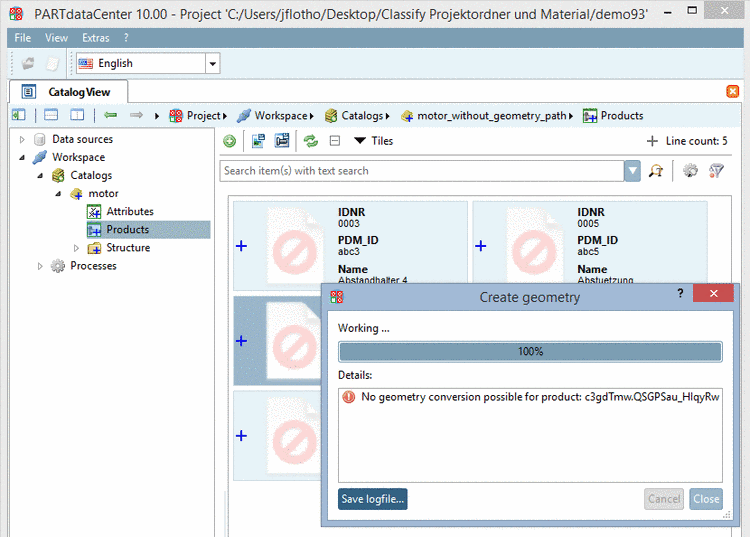The height and width of the screenshot is (537, 750).
Task: Click the orange close catalog view icon
Action: point(732,91)
